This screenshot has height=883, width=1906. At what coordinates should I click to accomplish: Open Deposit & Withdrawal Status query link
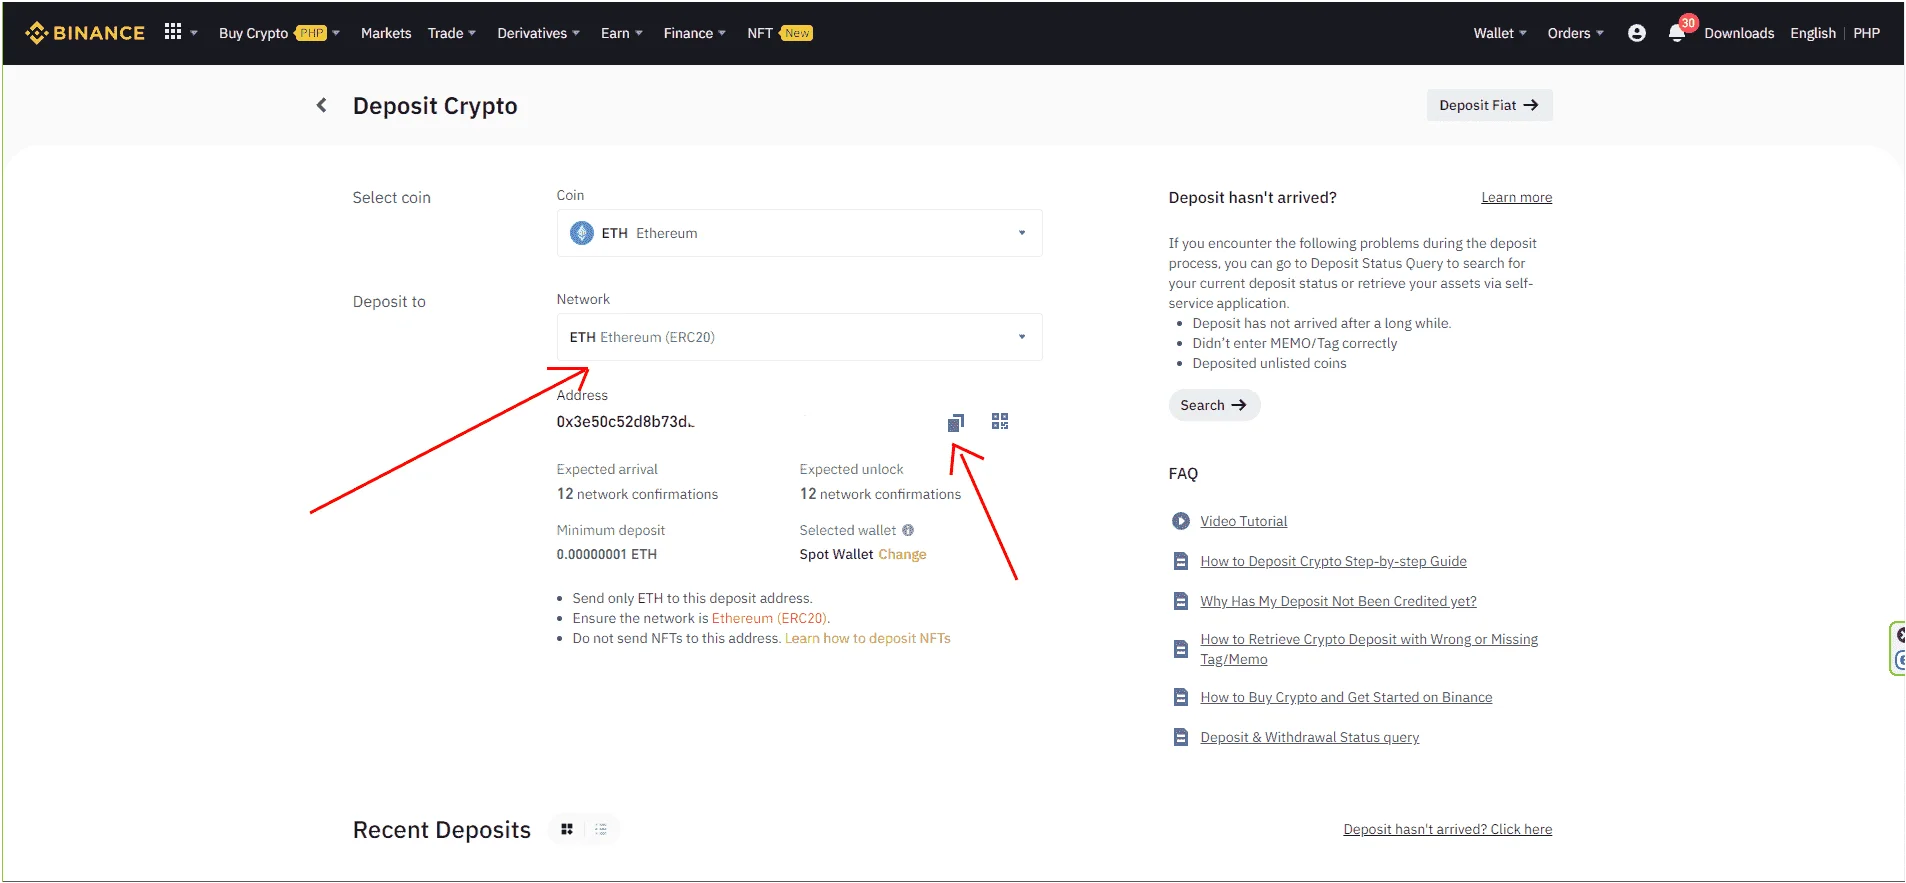coord(1309,737)
